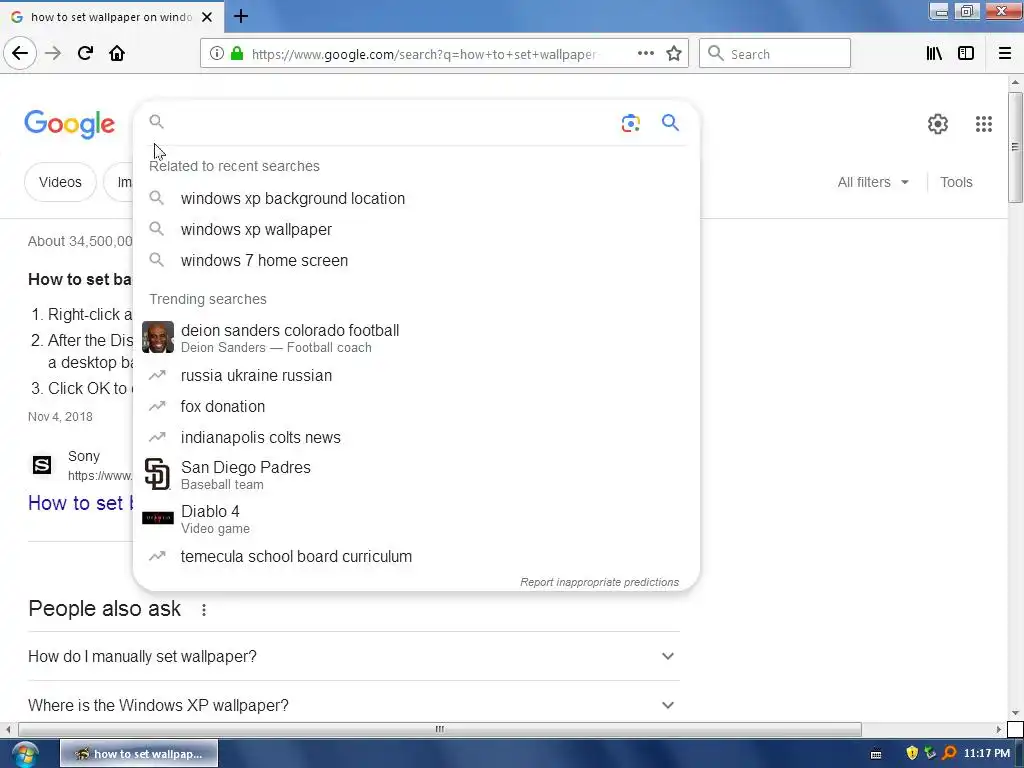Click the Google logo
The image size is (1024, 768).
(x=70, y=124)
